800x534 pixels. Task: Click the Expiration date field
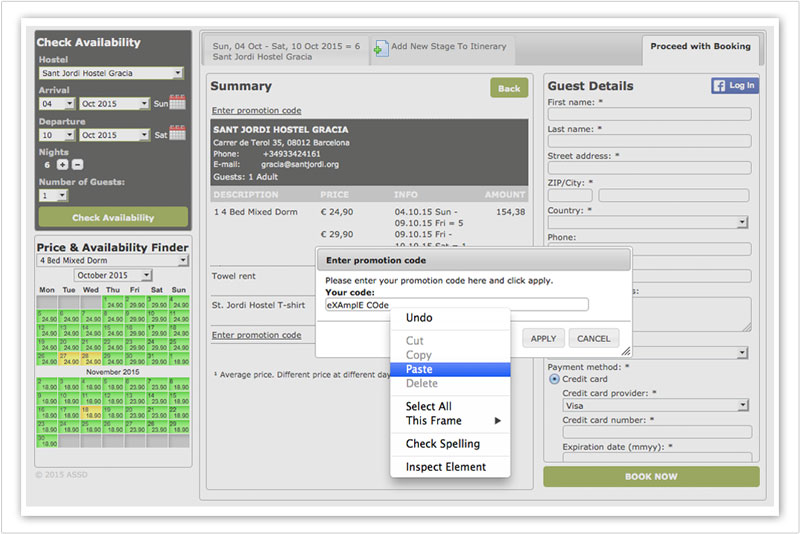pyautogui.click(x=657, y=457)
